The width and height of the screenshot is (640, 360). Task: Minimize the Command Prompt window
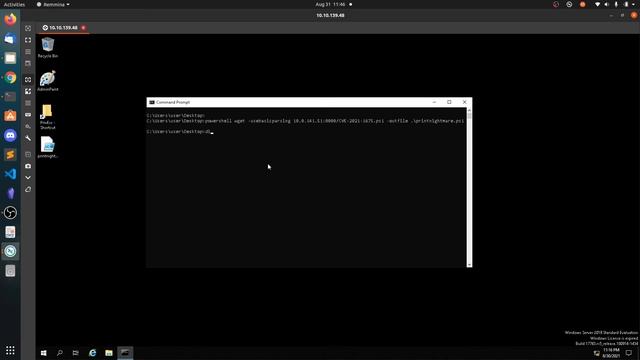tap(434, 102)
